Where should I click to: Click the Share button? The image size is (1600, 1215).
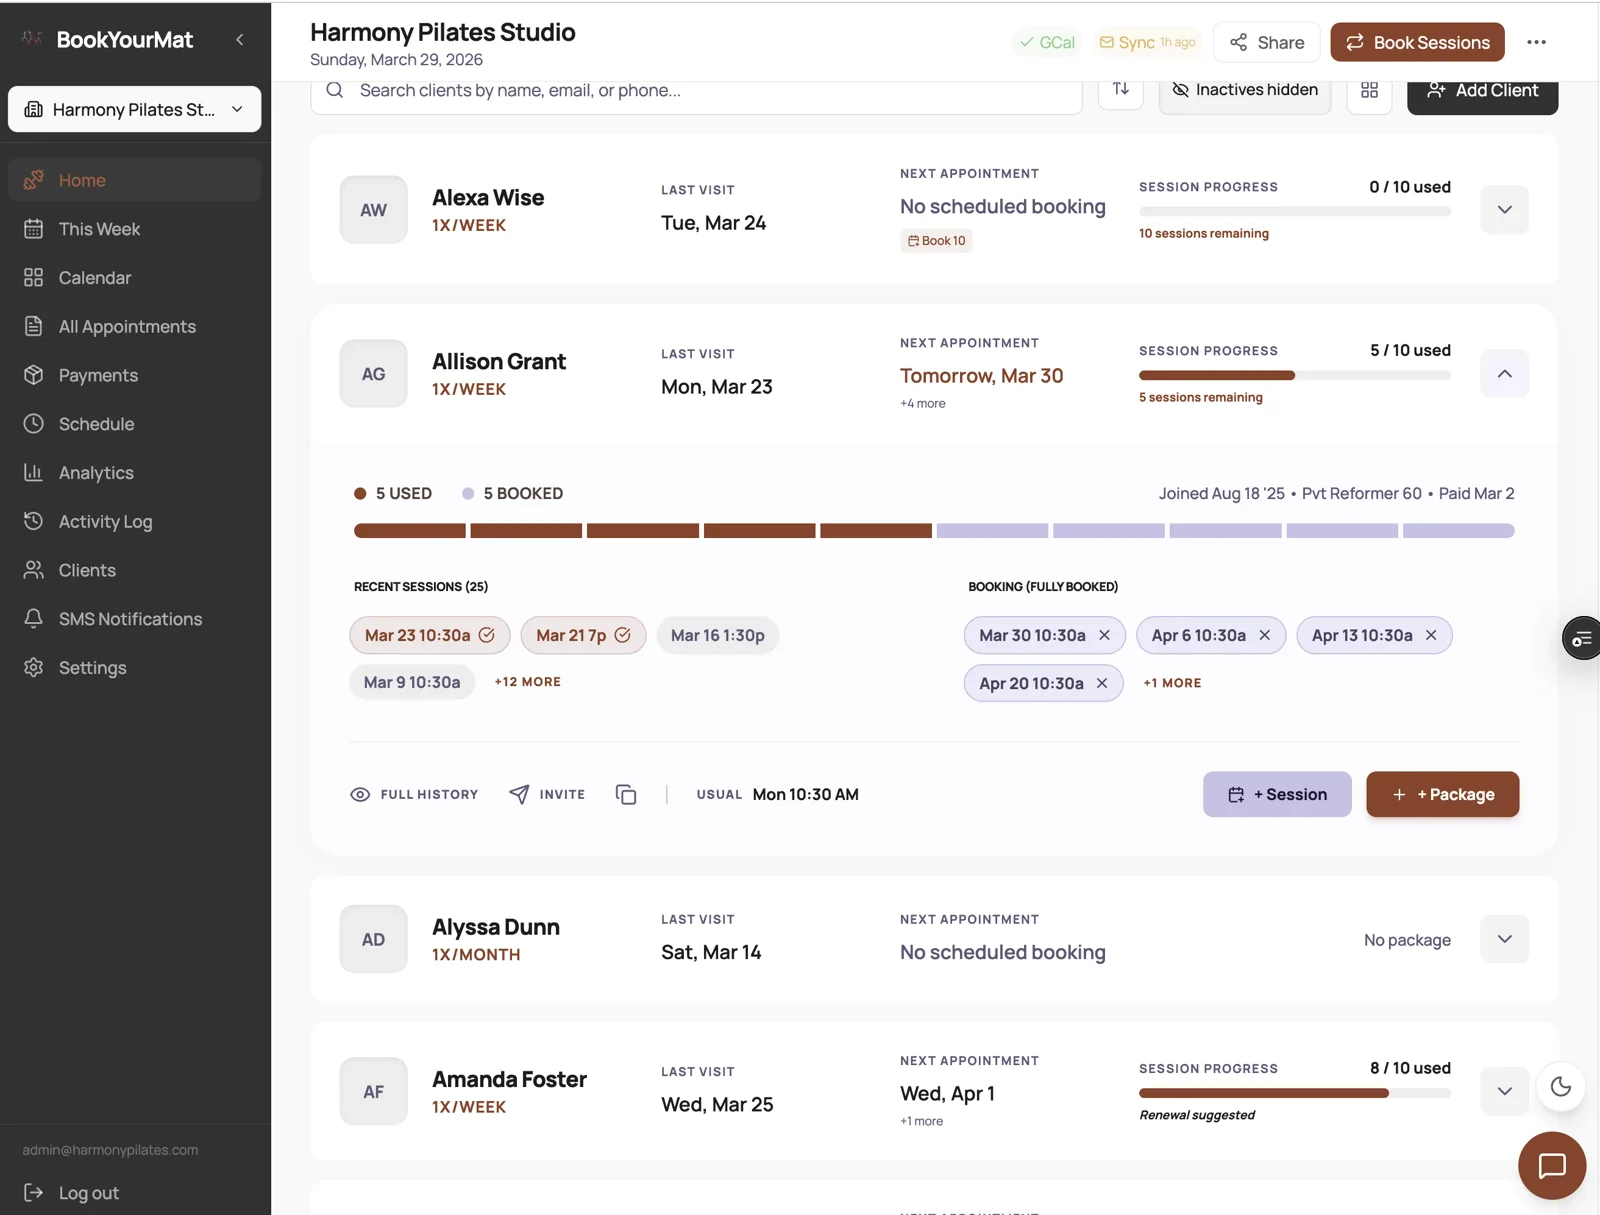pos(1267,42)
